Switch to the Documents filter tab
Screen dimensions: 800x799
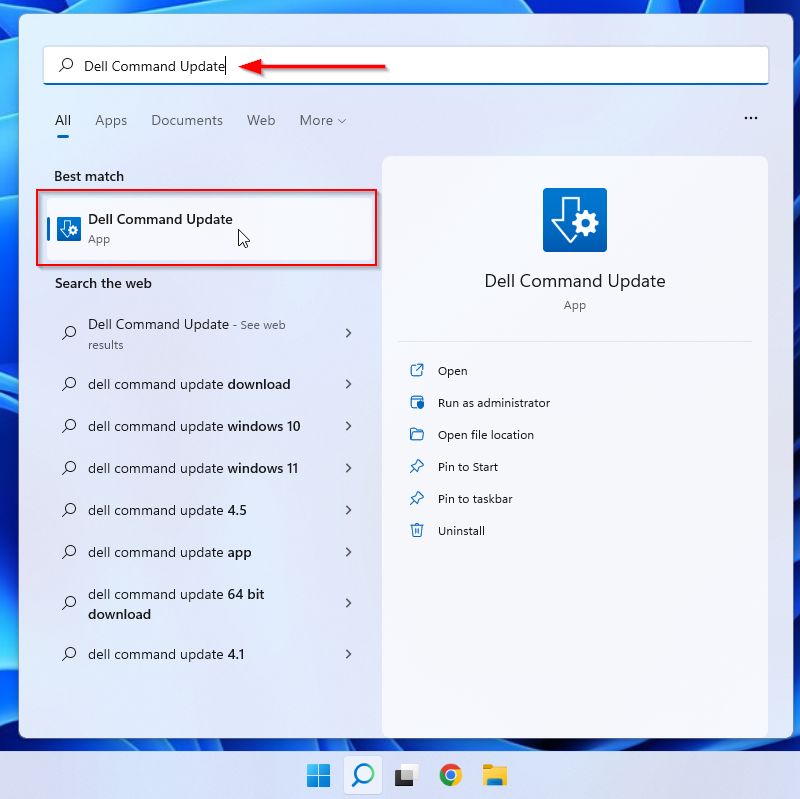tap(187, 120)
